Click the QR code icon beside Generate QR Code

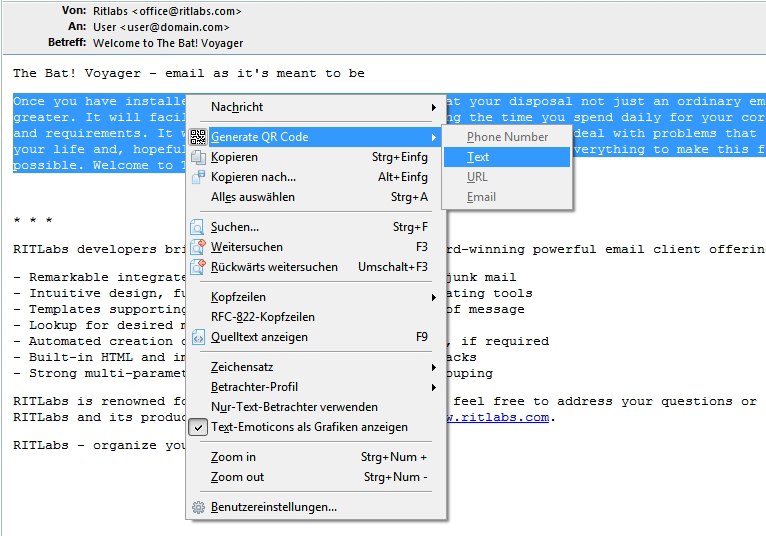(x=198, y=137)
